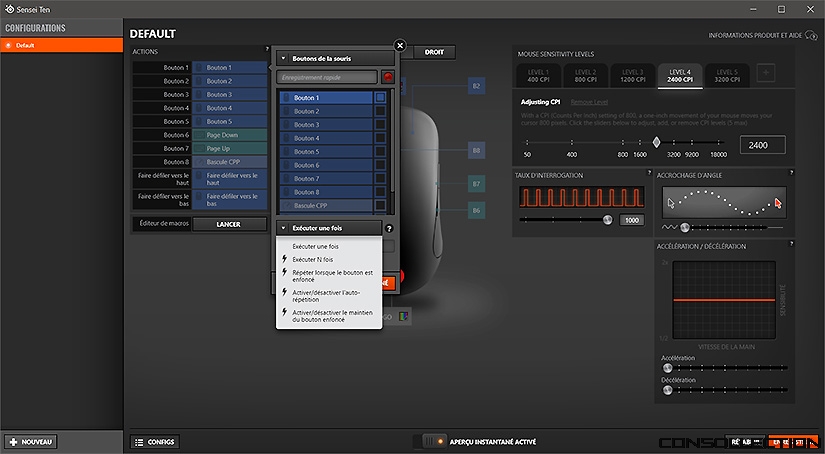The height and width of the screenshot is (454, 825).
Task: Click the angle snapping slider knob
Action: [685, 227]
